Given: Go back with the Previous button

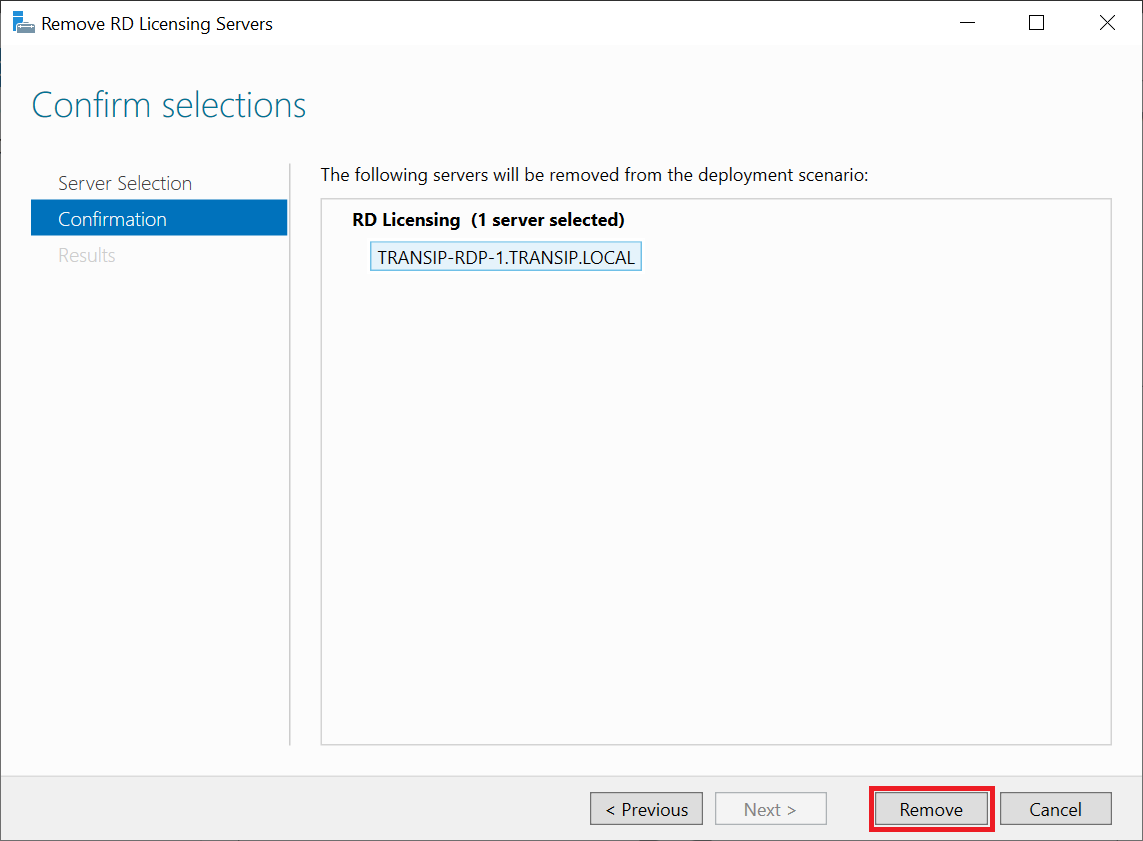Looking at the screenshot, I should [x=647, y=809].
